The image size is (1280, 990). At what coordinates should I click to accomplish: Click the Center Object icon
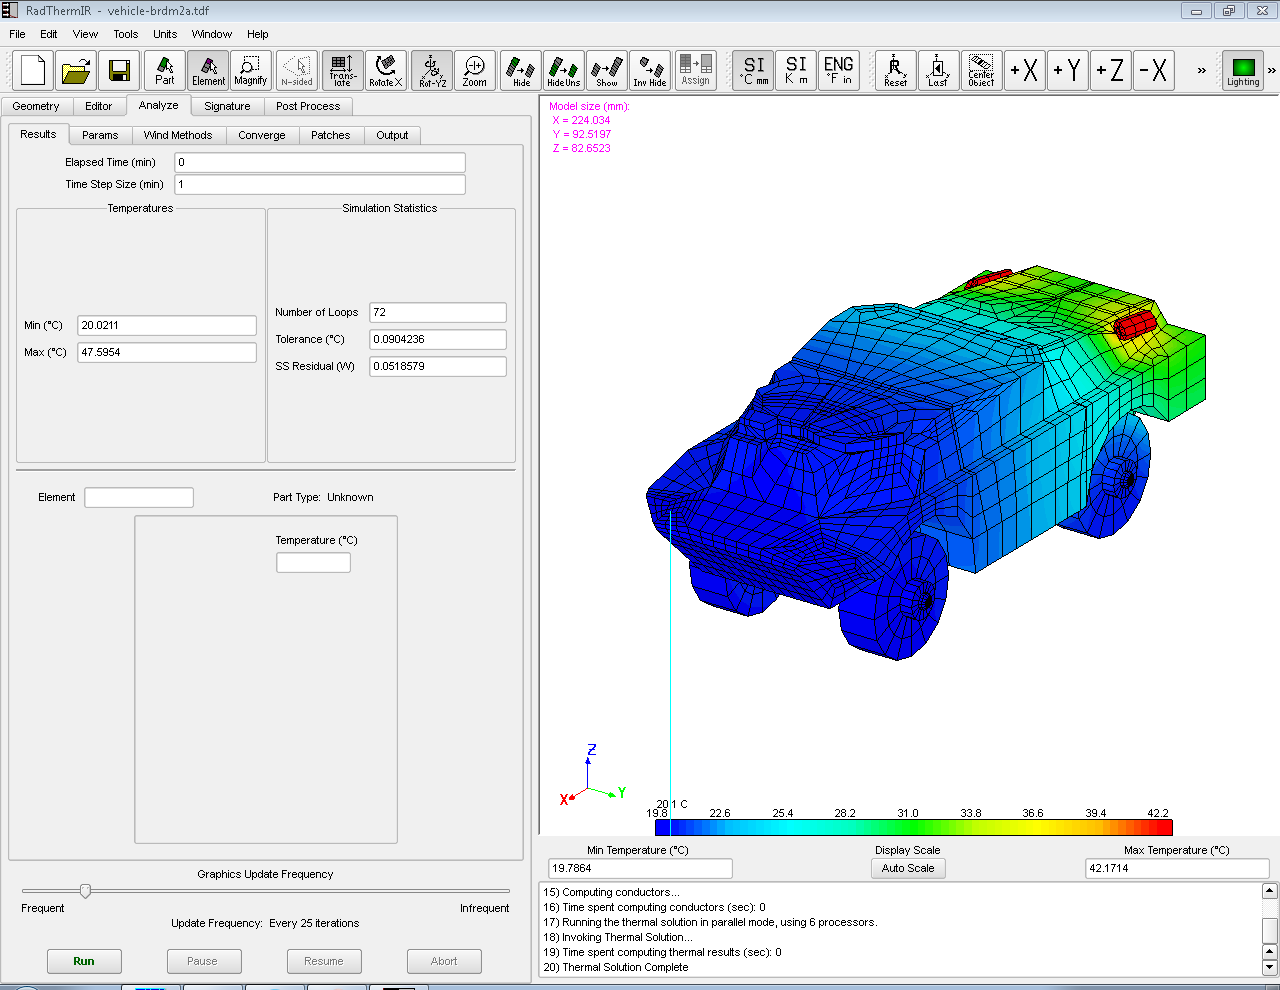[982, 71]
